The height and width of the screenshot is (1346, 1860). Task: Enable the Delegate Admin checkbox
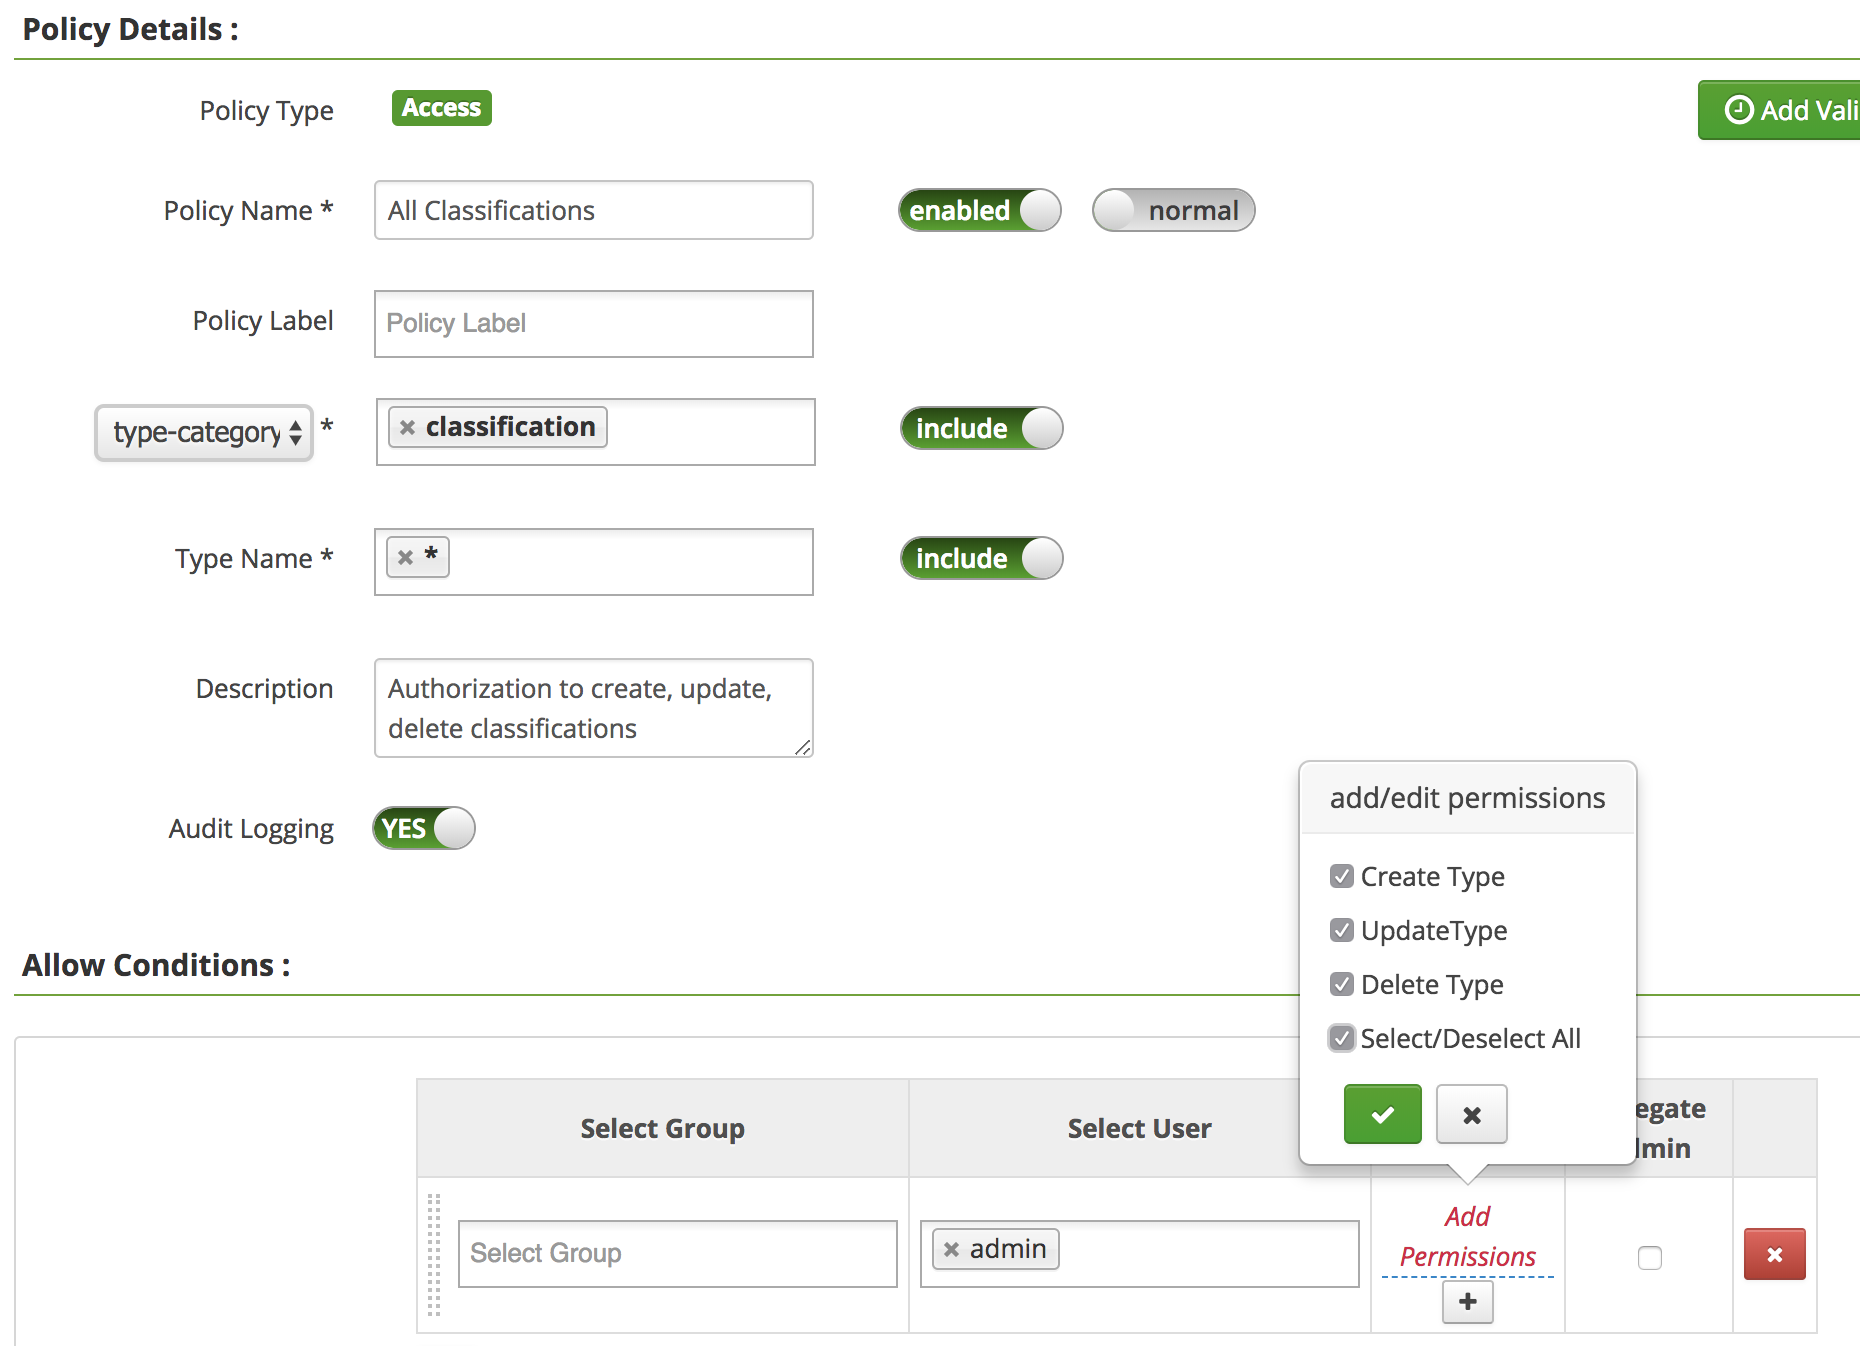(1649, 1258)
